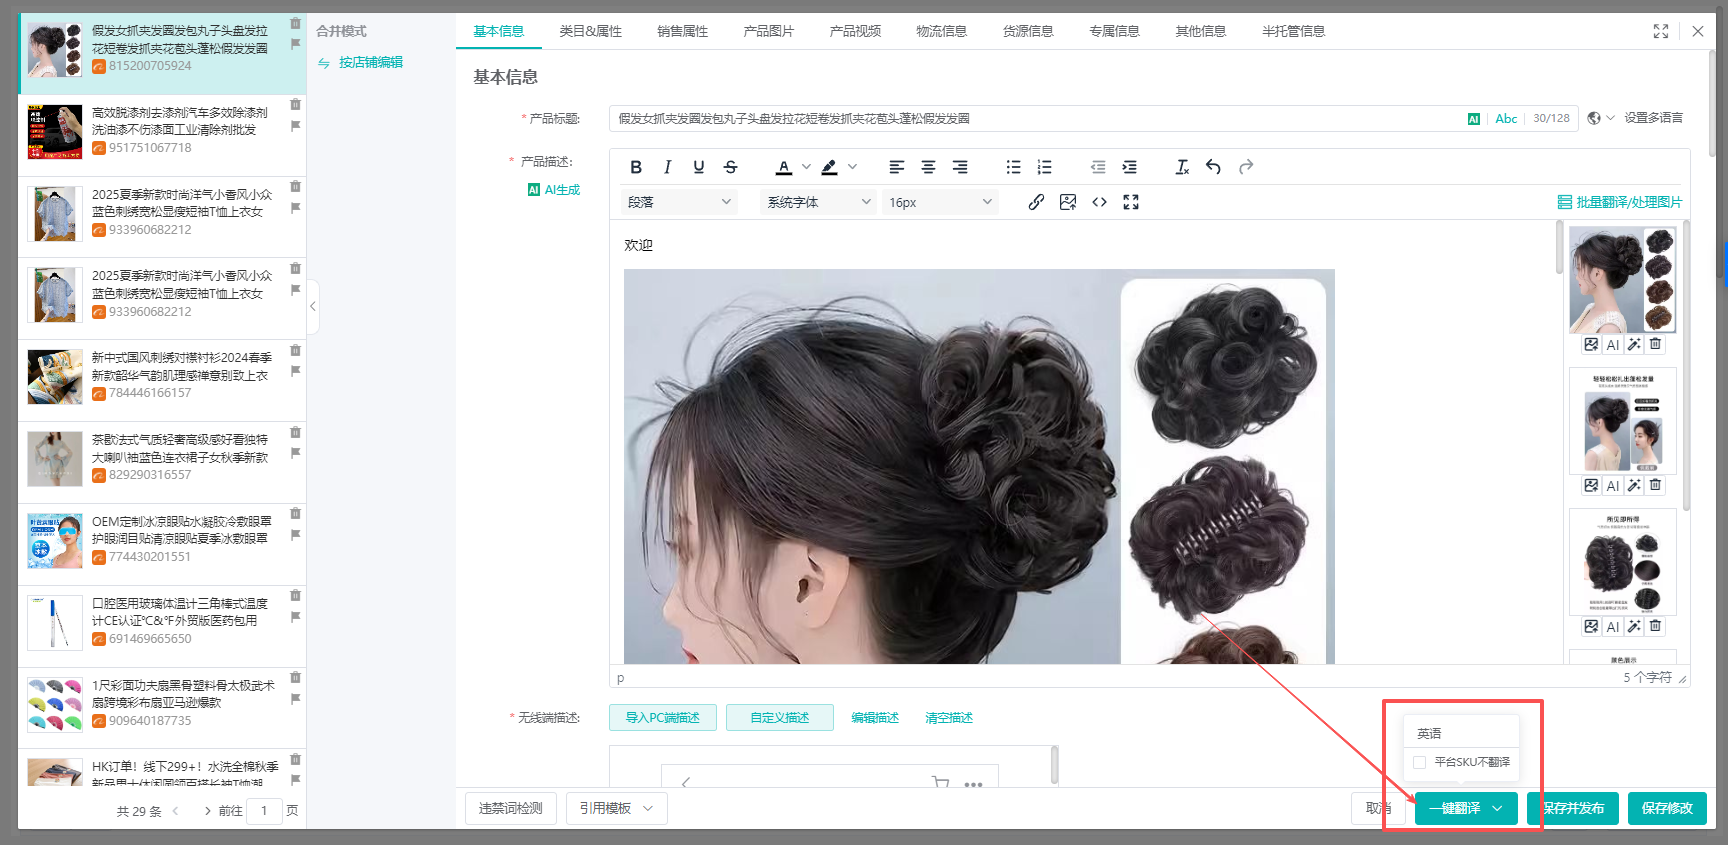Open source code view in editor

(1099, 202)
